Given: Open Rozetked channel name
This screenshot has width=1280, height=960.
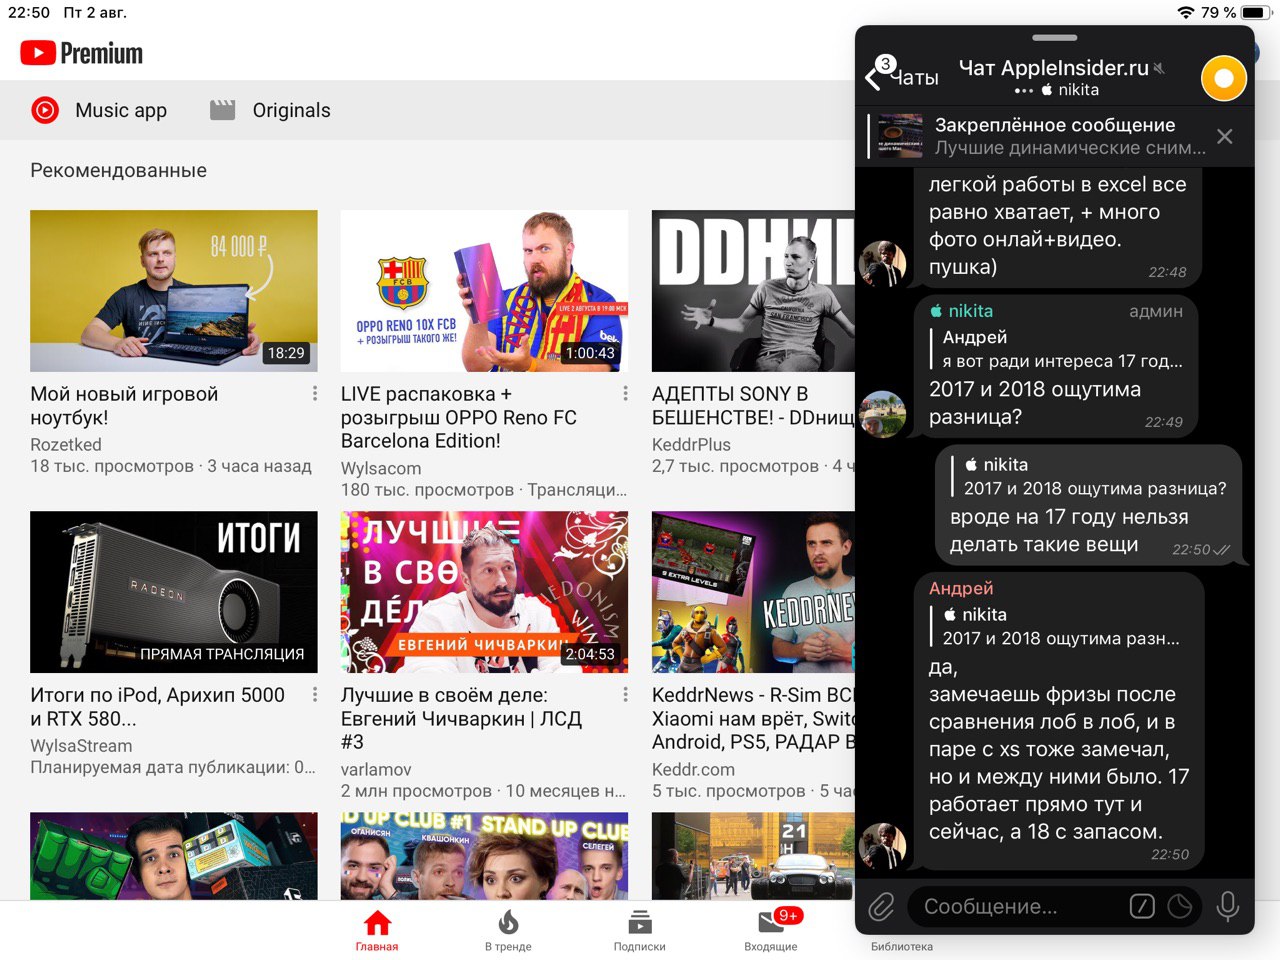Looking at the screenshot, I should [66, 445].
